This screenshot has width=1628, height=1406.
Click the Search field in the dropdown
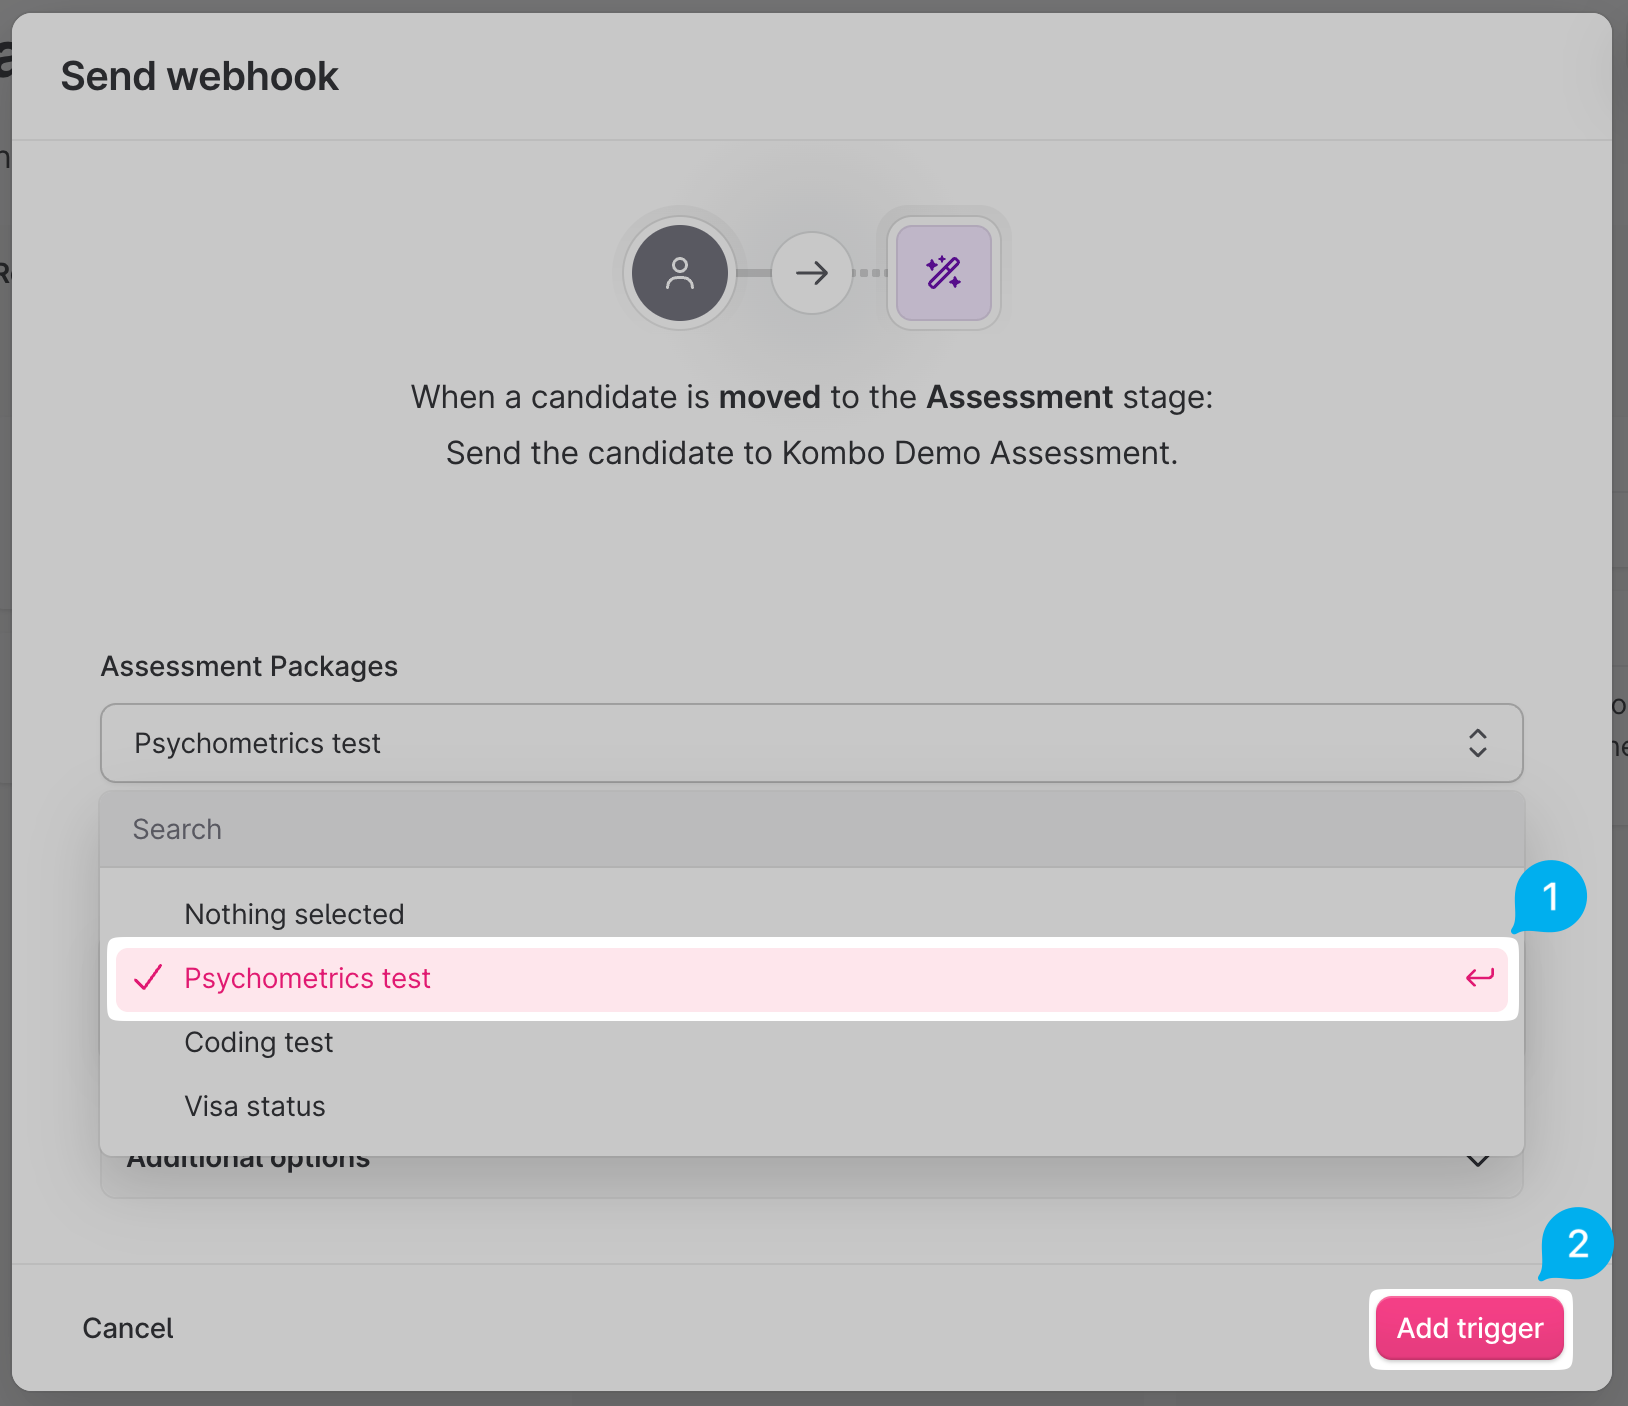point(810,829)
